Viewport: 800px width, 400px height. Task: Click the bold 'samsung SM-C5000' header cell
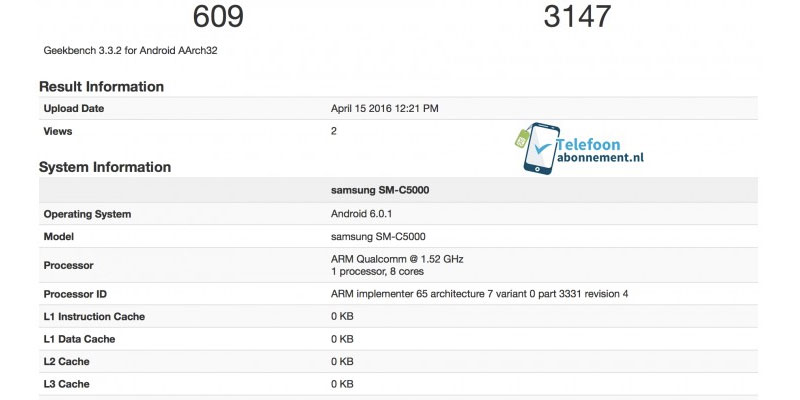pyautogui.click(x=380, y=190)
